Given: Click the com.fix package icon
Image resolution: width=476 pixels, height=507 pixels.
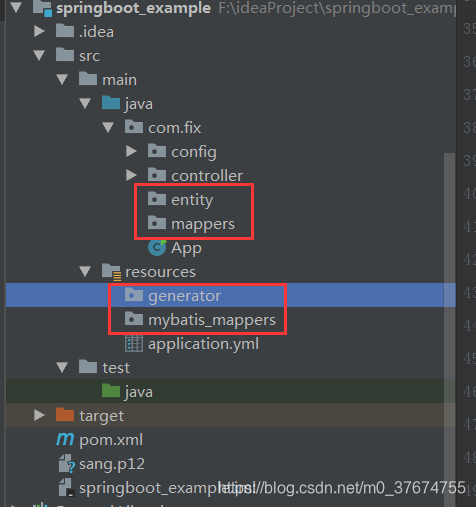Looking at the screenshot, I should (134, 127).
